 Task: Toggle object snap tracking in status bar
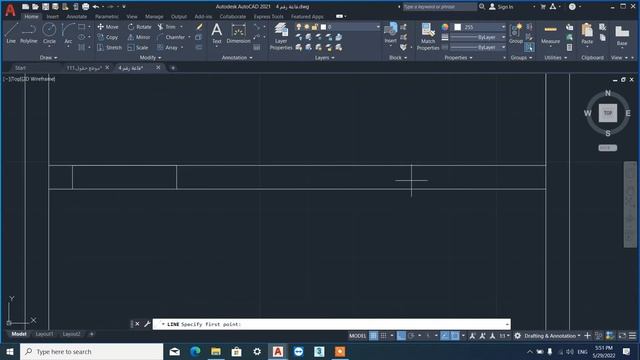(x=444, y=336)
